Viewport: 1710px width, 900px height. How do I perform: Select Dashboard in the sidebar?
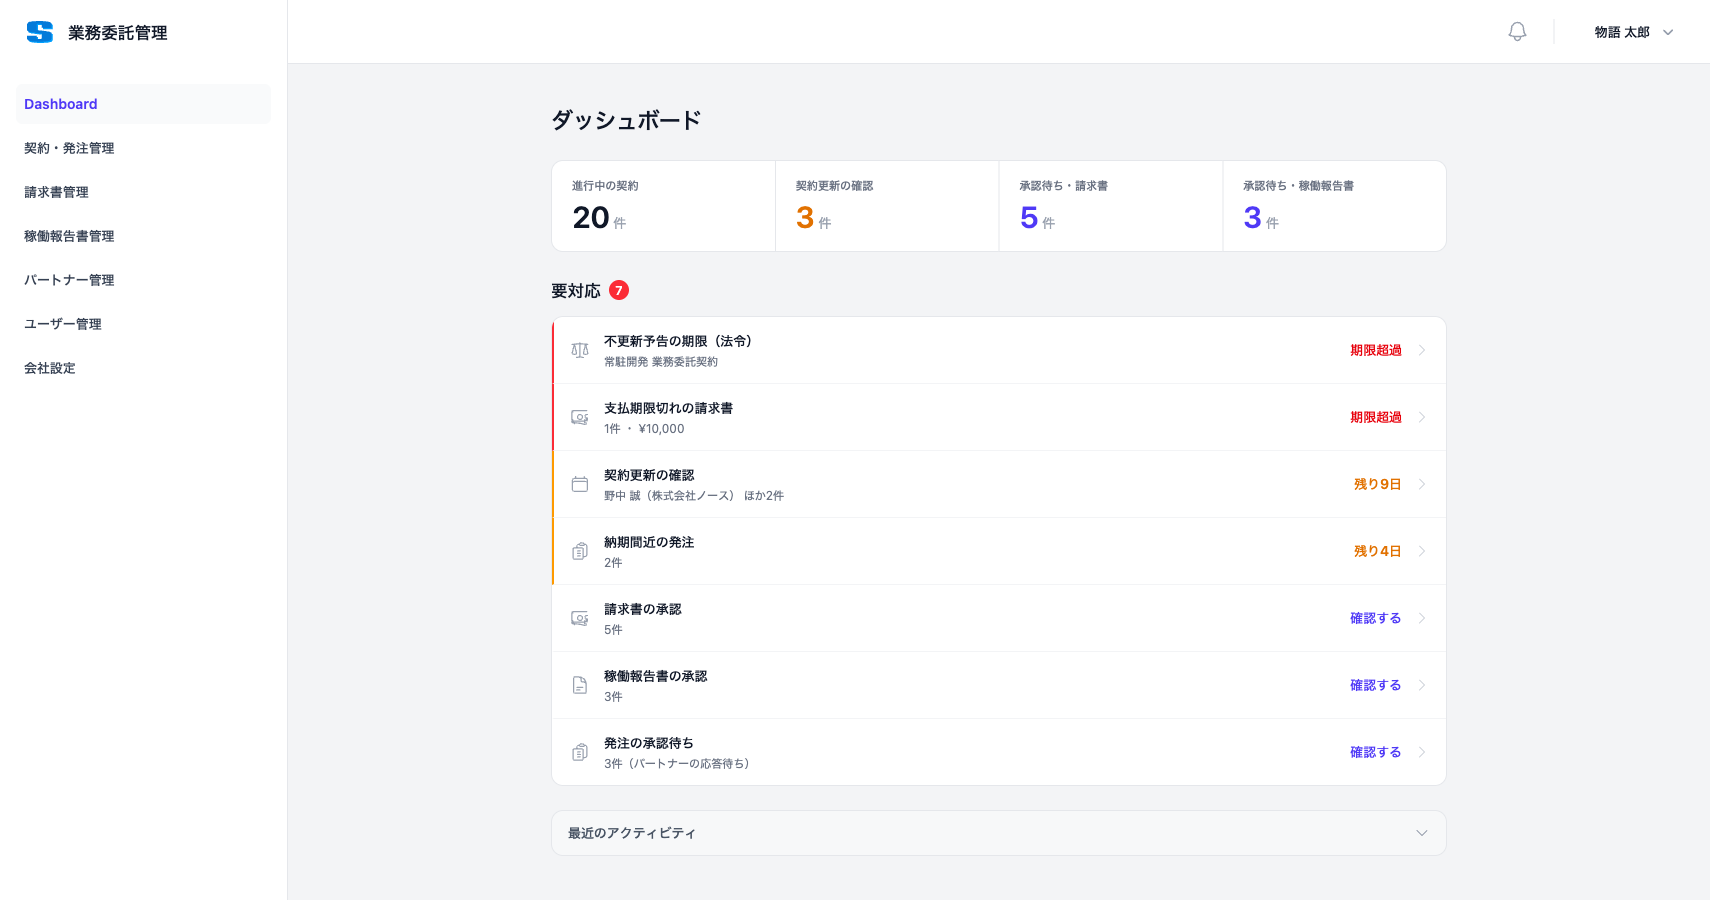tap(143, 104)
